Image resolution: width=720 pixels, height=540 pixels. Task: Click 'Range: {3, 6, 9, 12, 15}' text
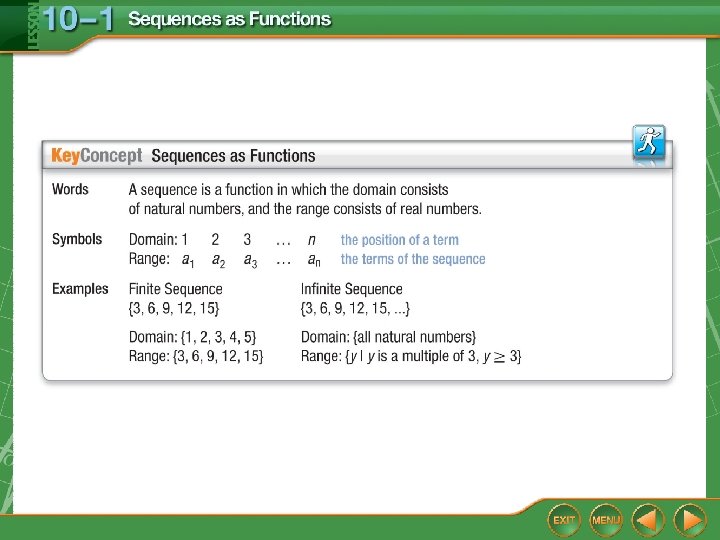pyautogui.click(x=196, y=356)
